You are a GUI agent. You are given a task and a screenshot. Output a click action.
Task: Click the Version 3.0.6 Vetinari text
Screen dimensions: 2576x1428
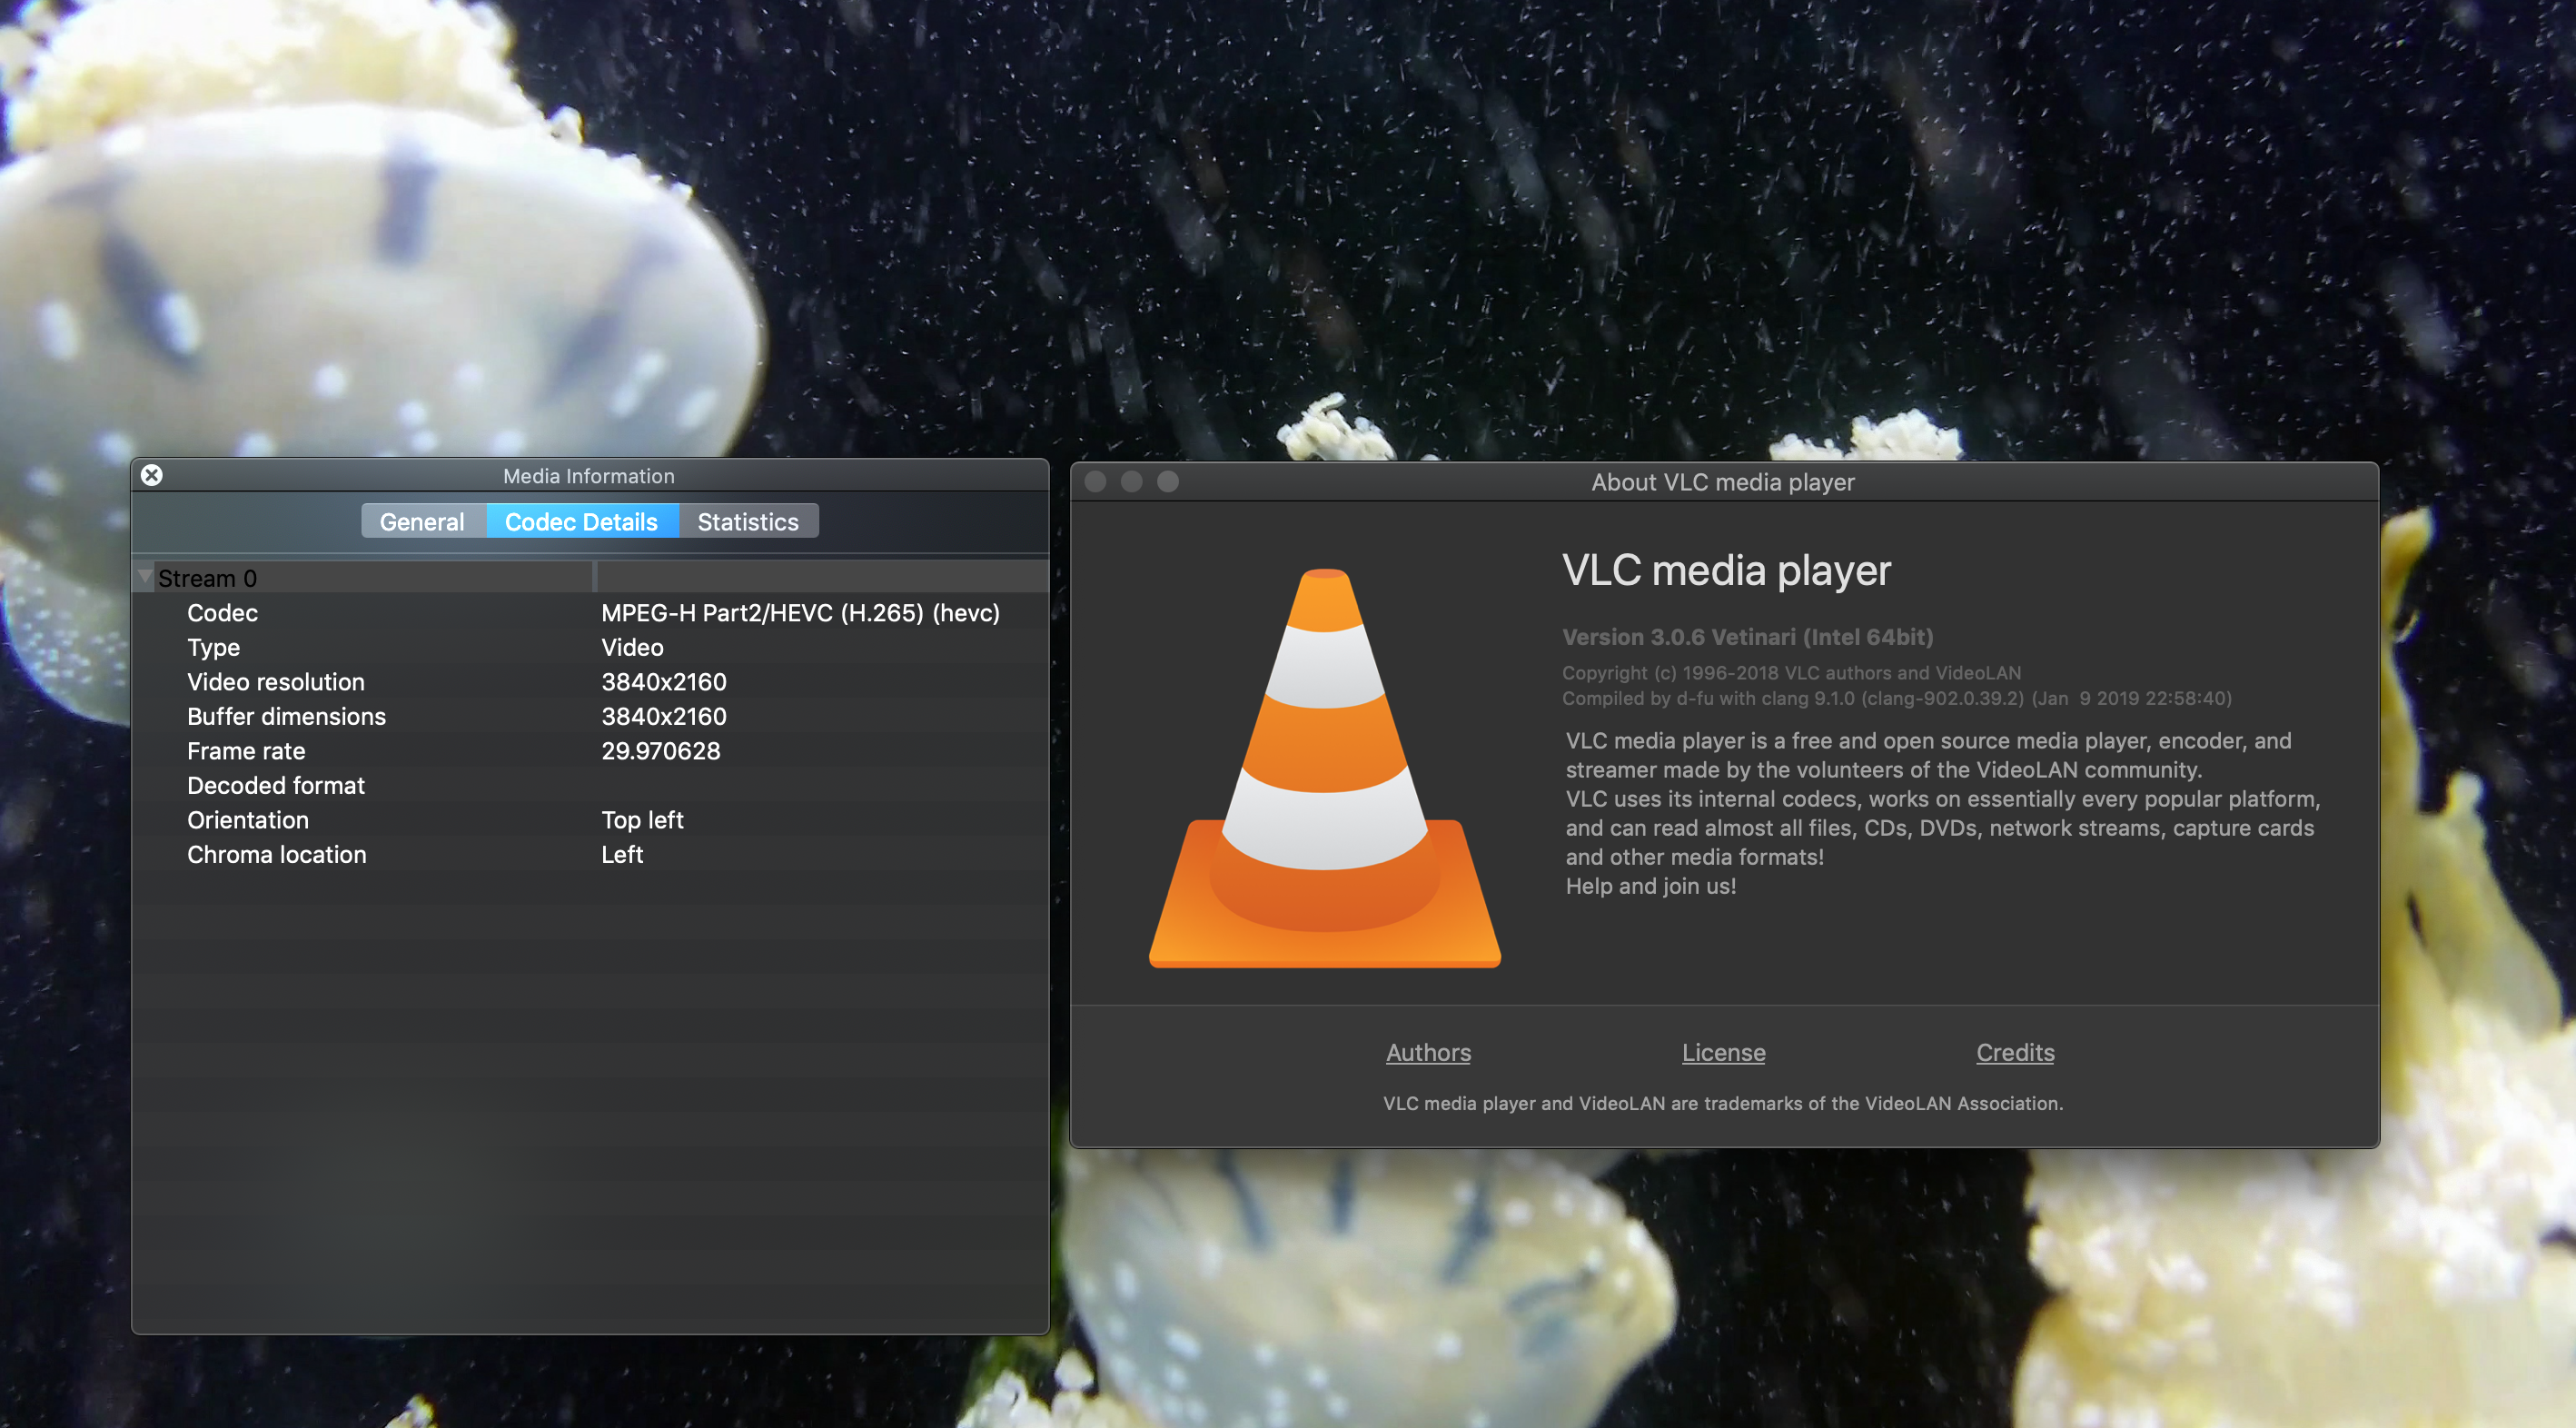pyautogui.click(x=1747, y=637)
